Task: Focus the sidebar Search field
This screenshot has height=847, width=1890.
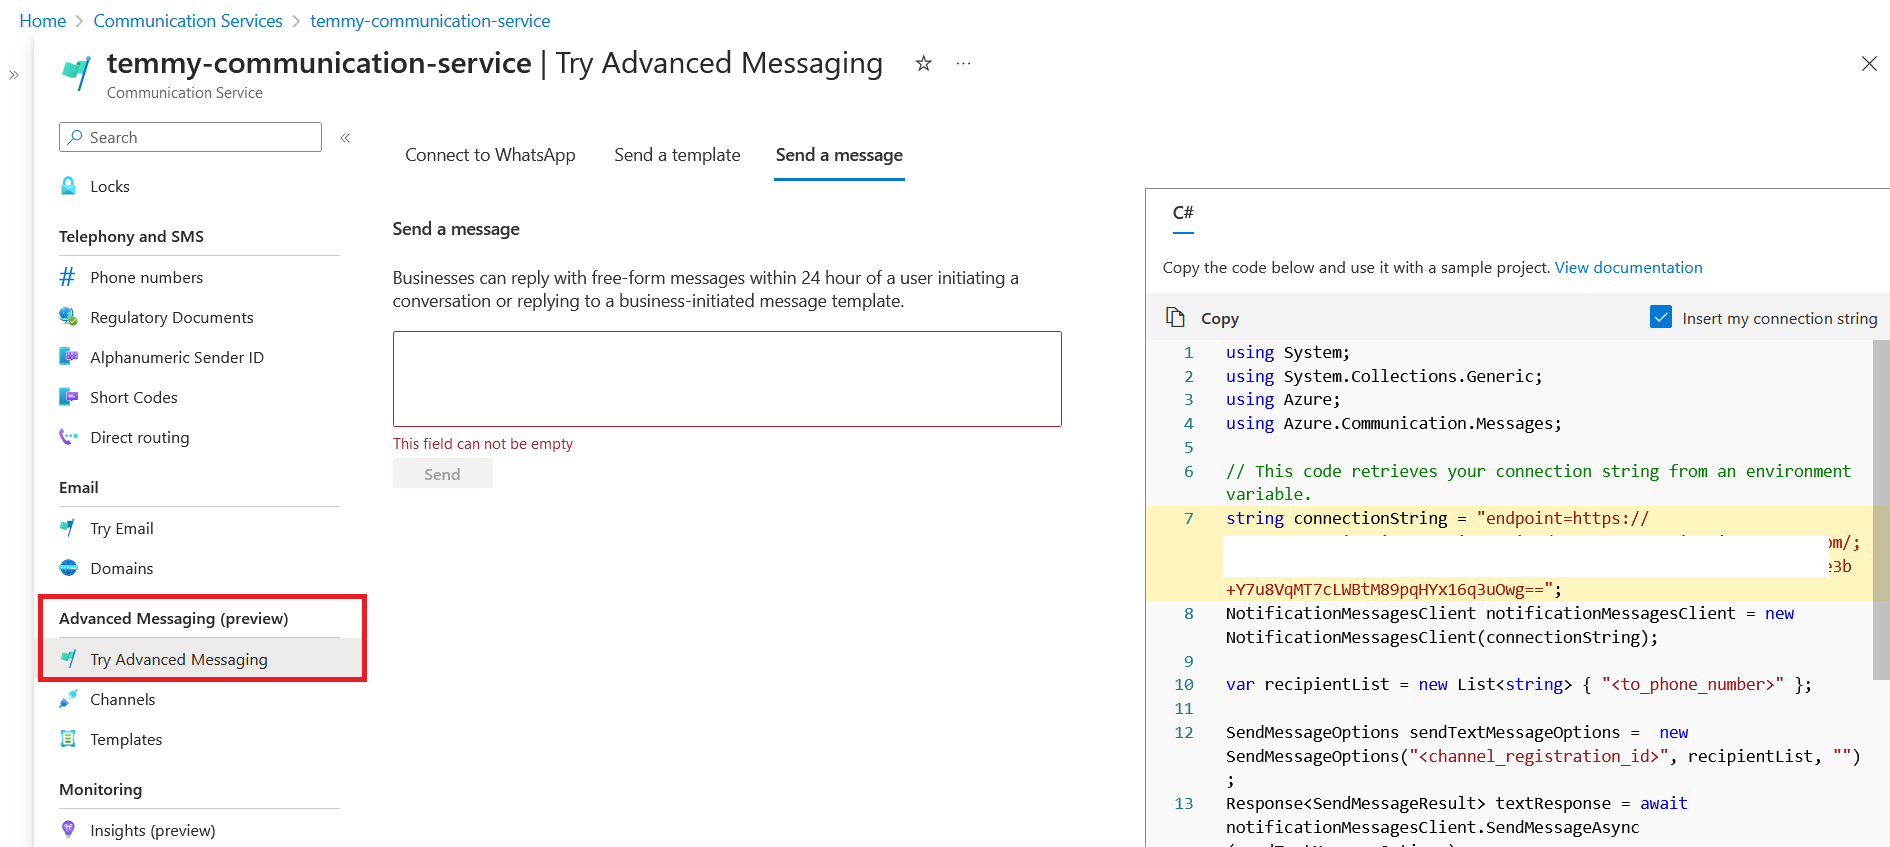Action: click(x=190, y=137)
